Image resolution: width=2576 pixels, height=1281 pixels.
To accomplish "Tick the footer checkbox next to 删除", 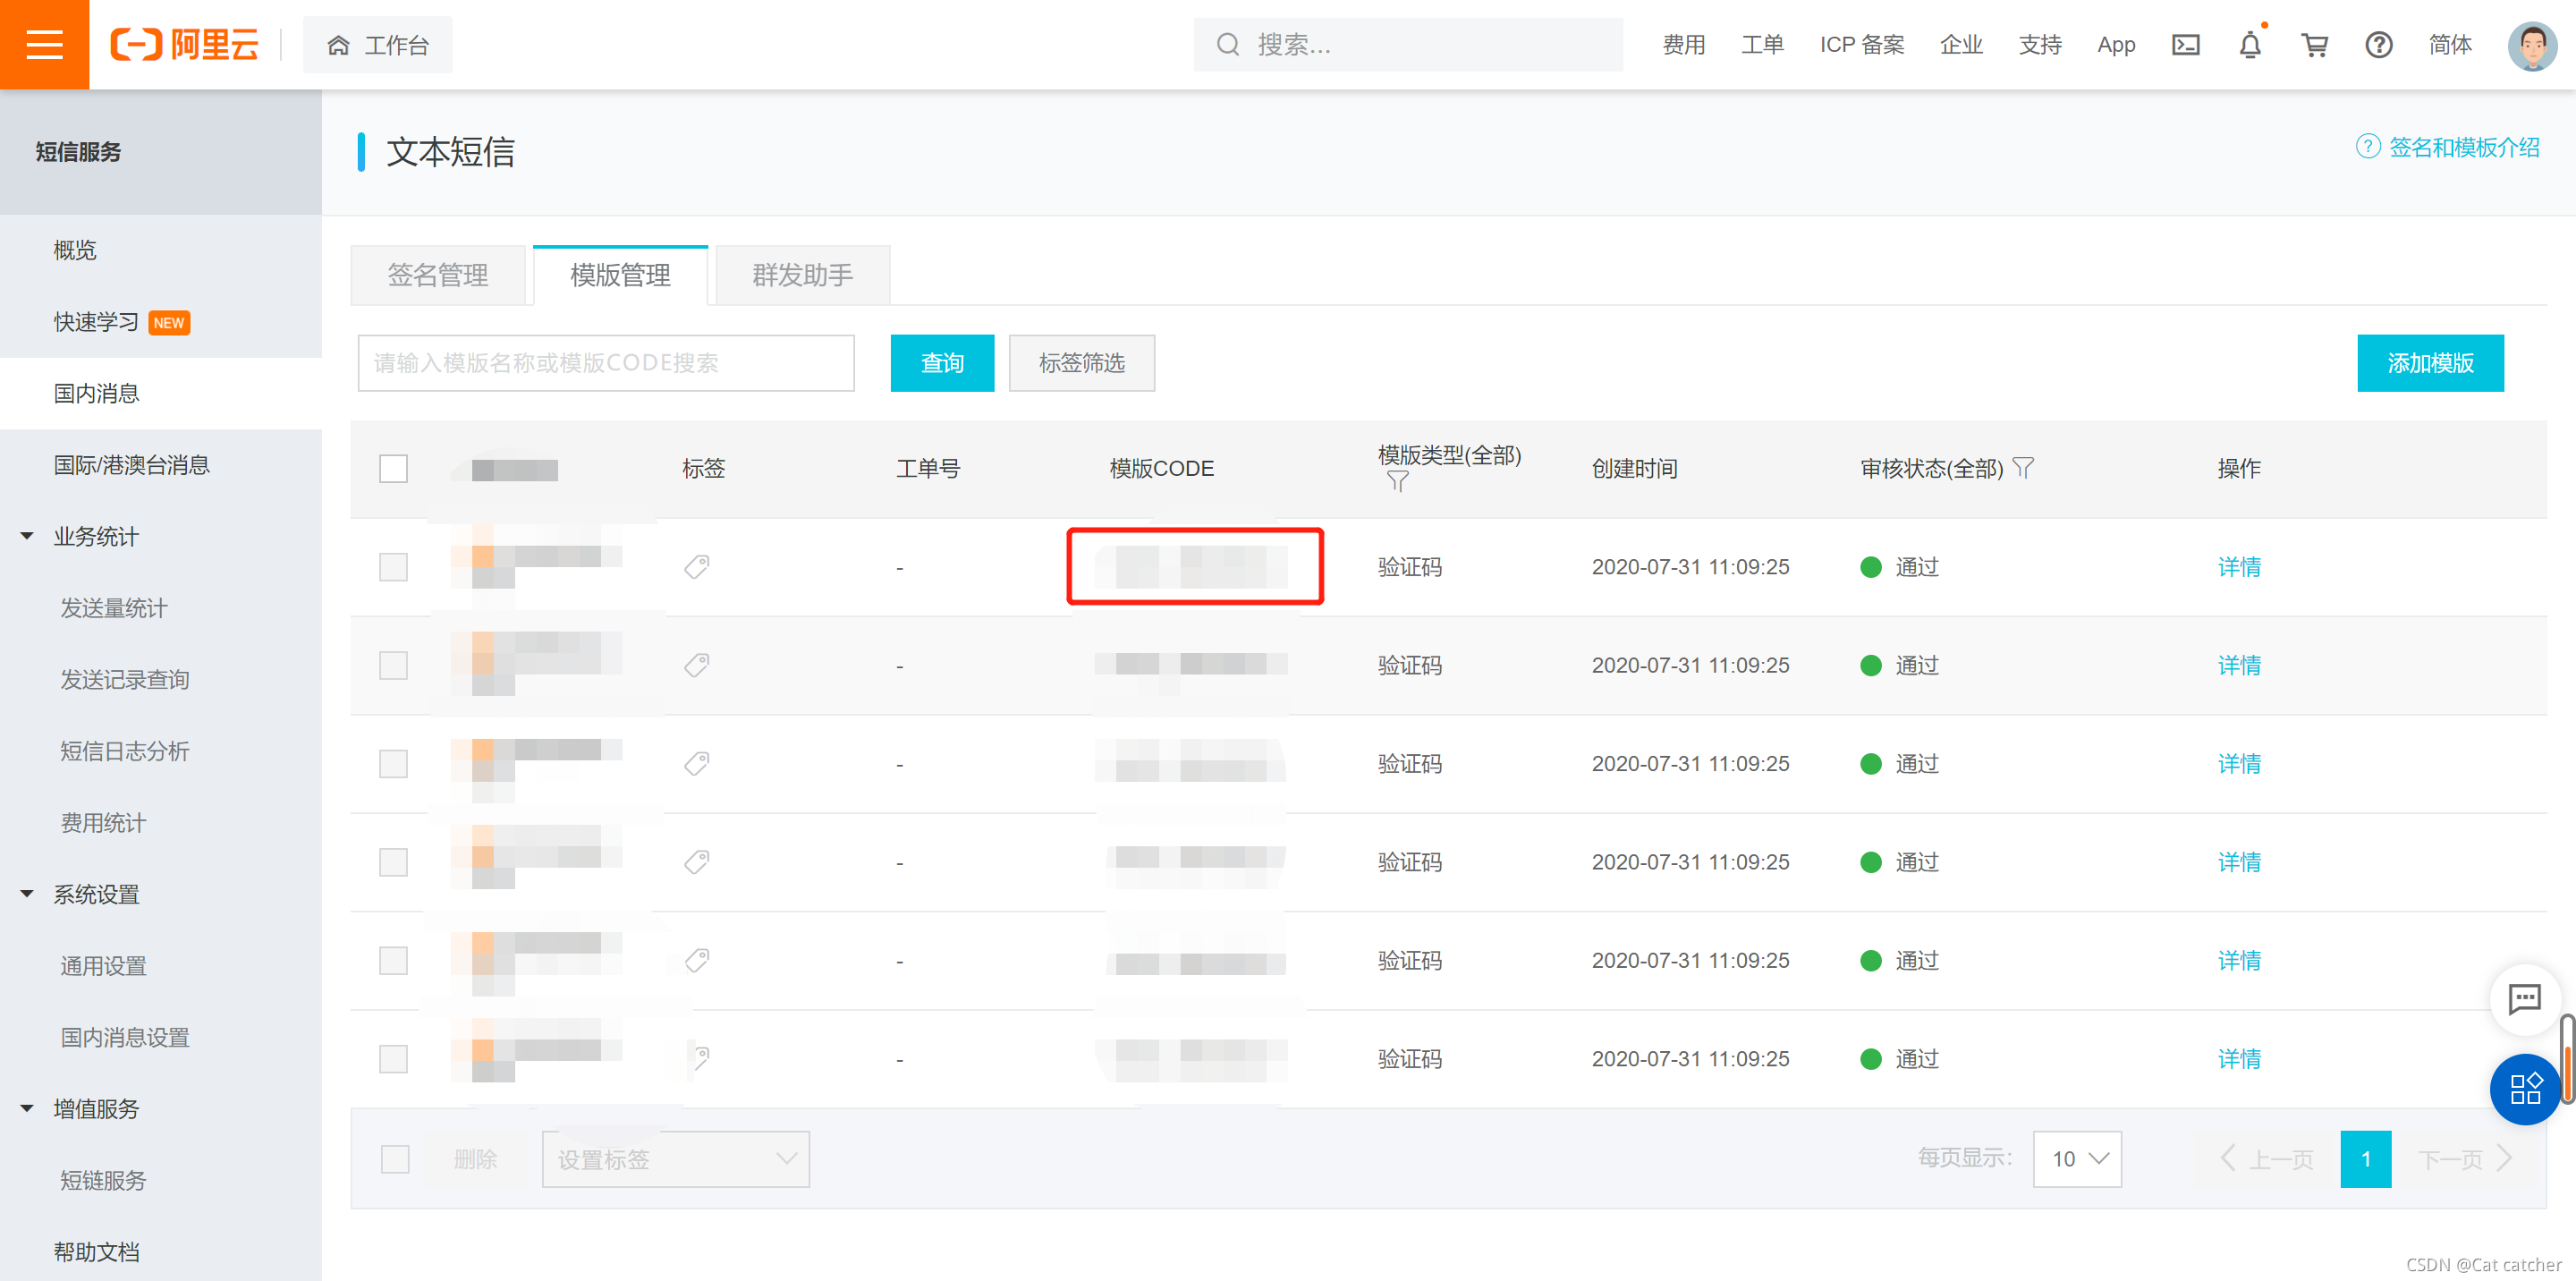I will [395, 1159].
